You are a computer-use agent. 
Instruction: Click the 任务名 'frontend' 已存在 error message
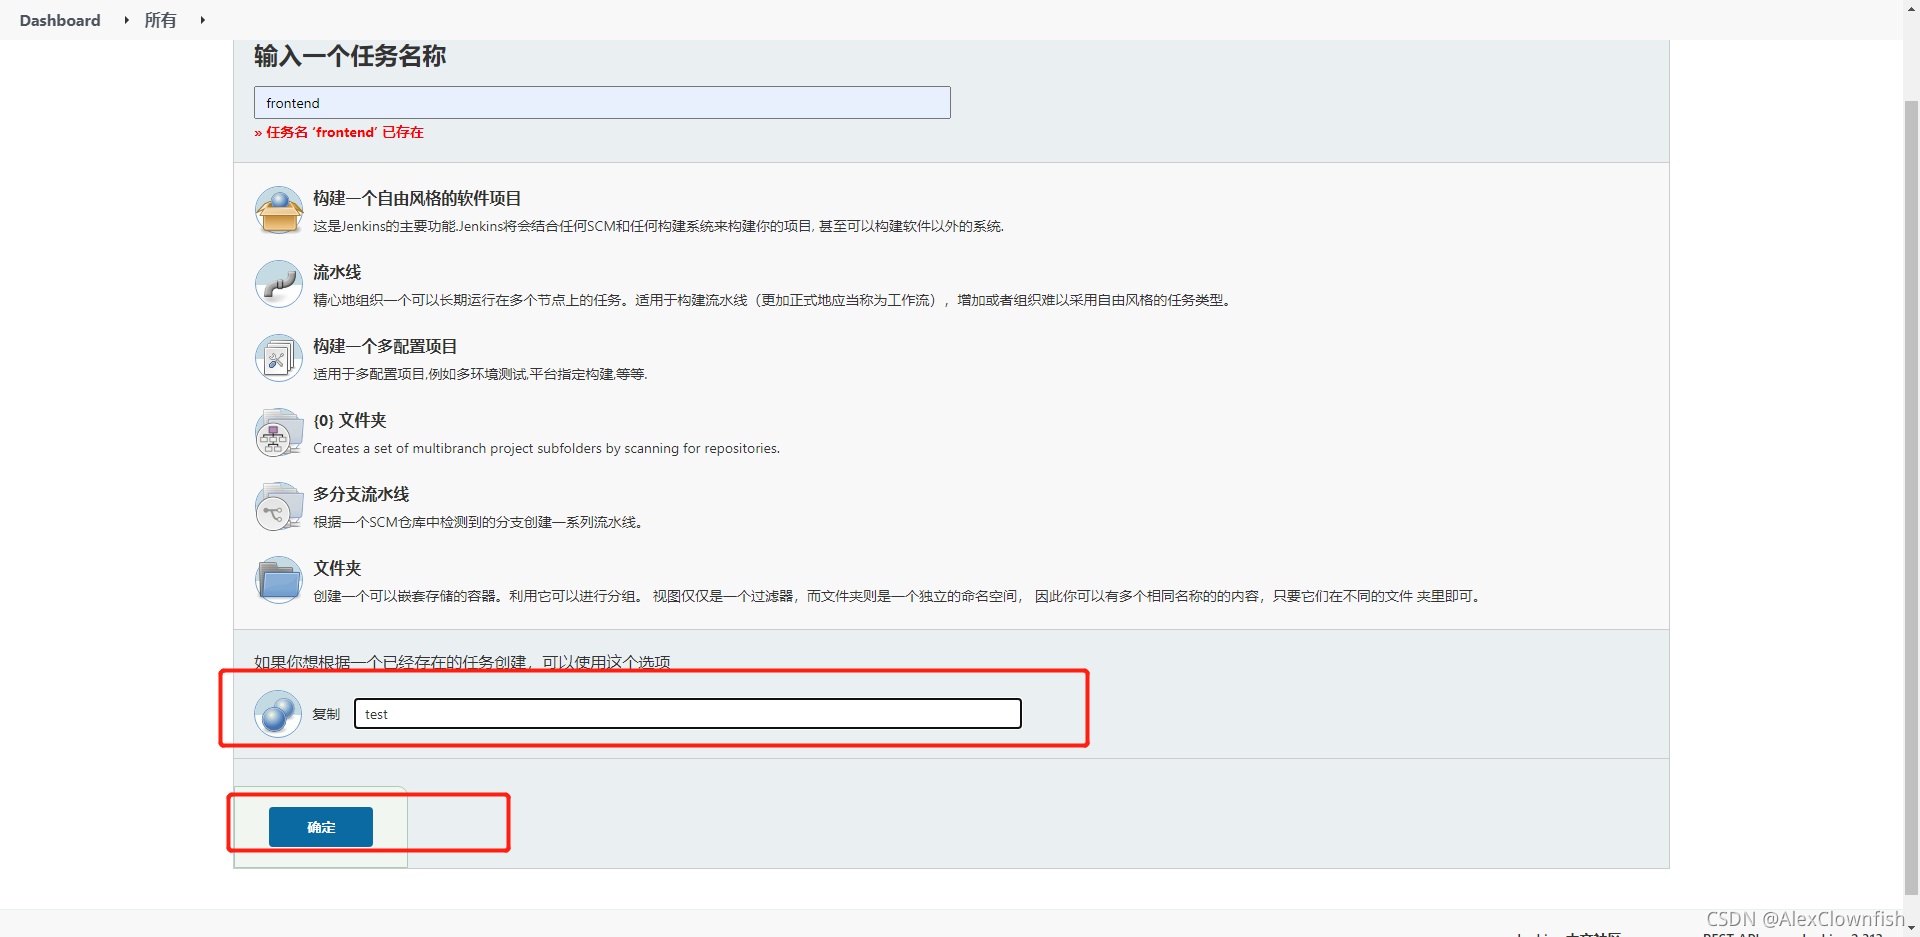tap(339, 132)
